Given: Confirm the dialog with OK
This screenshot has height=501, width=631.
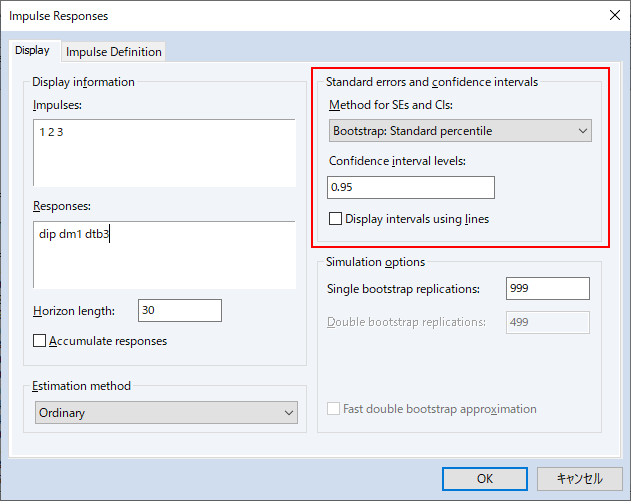Looking at the screenshot, I should (485, 478).
